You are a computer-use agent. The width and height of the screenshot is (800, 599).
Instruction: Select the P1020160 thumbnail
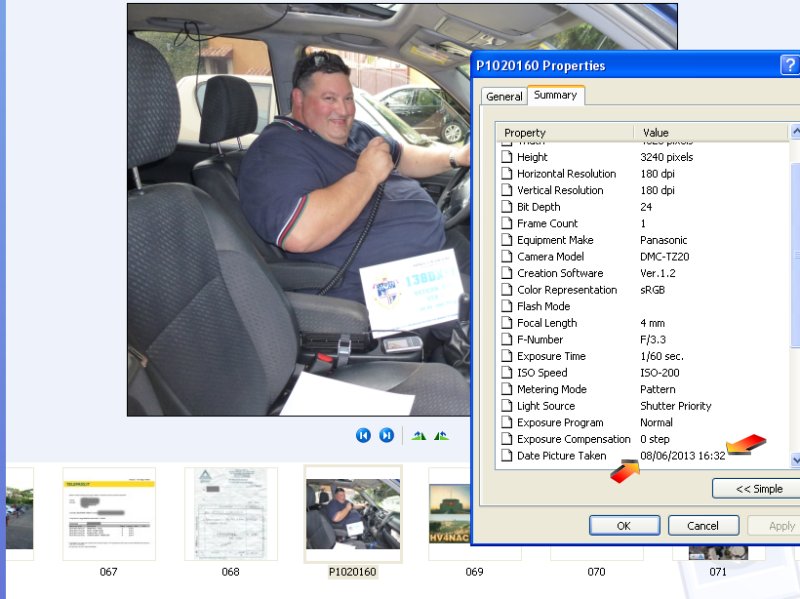353,514
